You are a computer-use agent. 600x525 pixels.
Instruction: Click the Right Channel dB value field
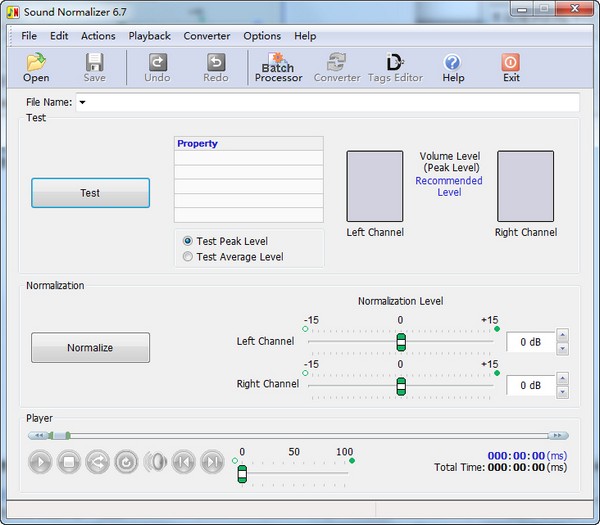530,385
